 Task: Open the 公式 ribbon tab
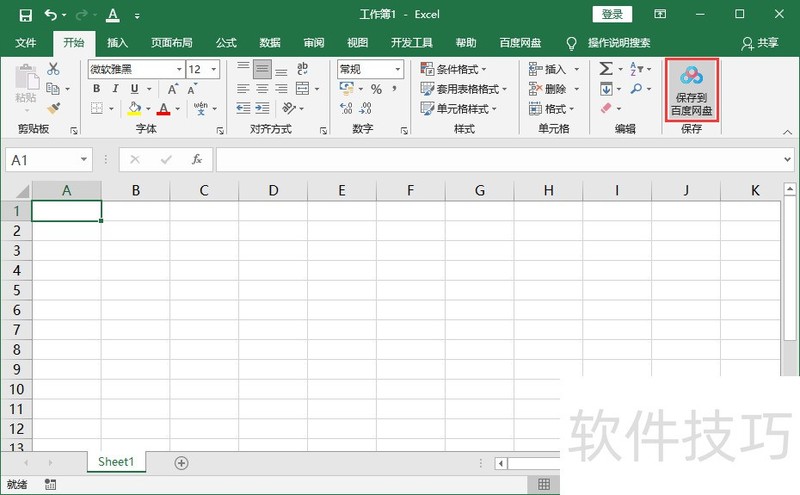coord(226,43)
